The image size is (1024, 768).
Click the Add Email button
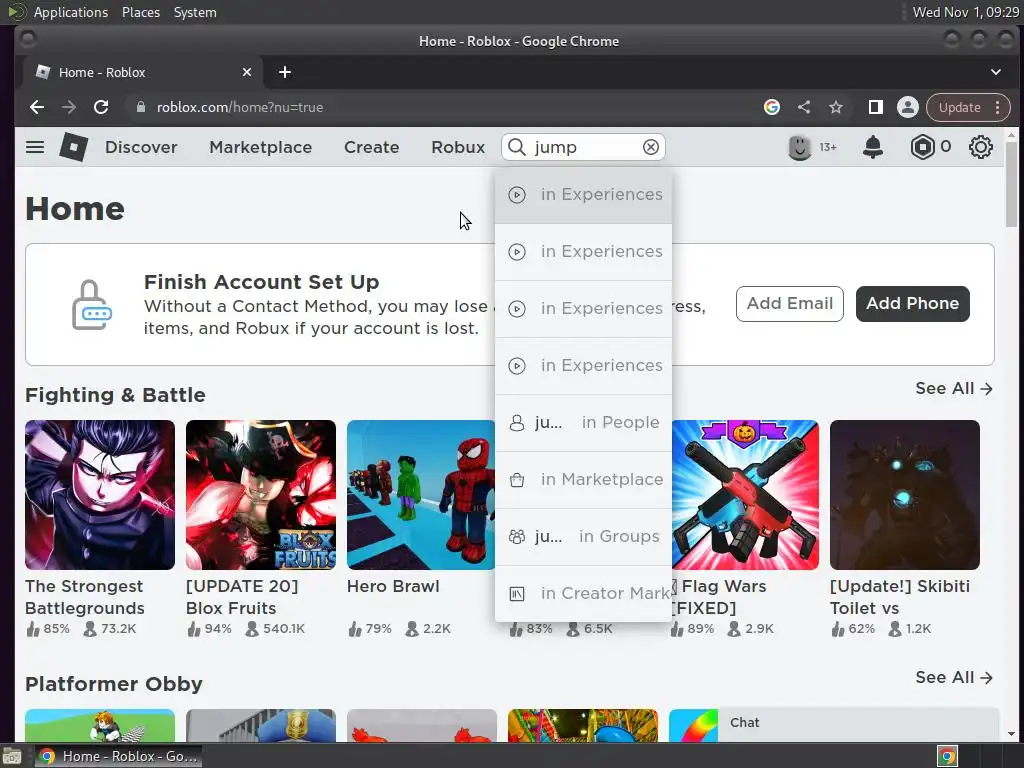click(790, 304)
